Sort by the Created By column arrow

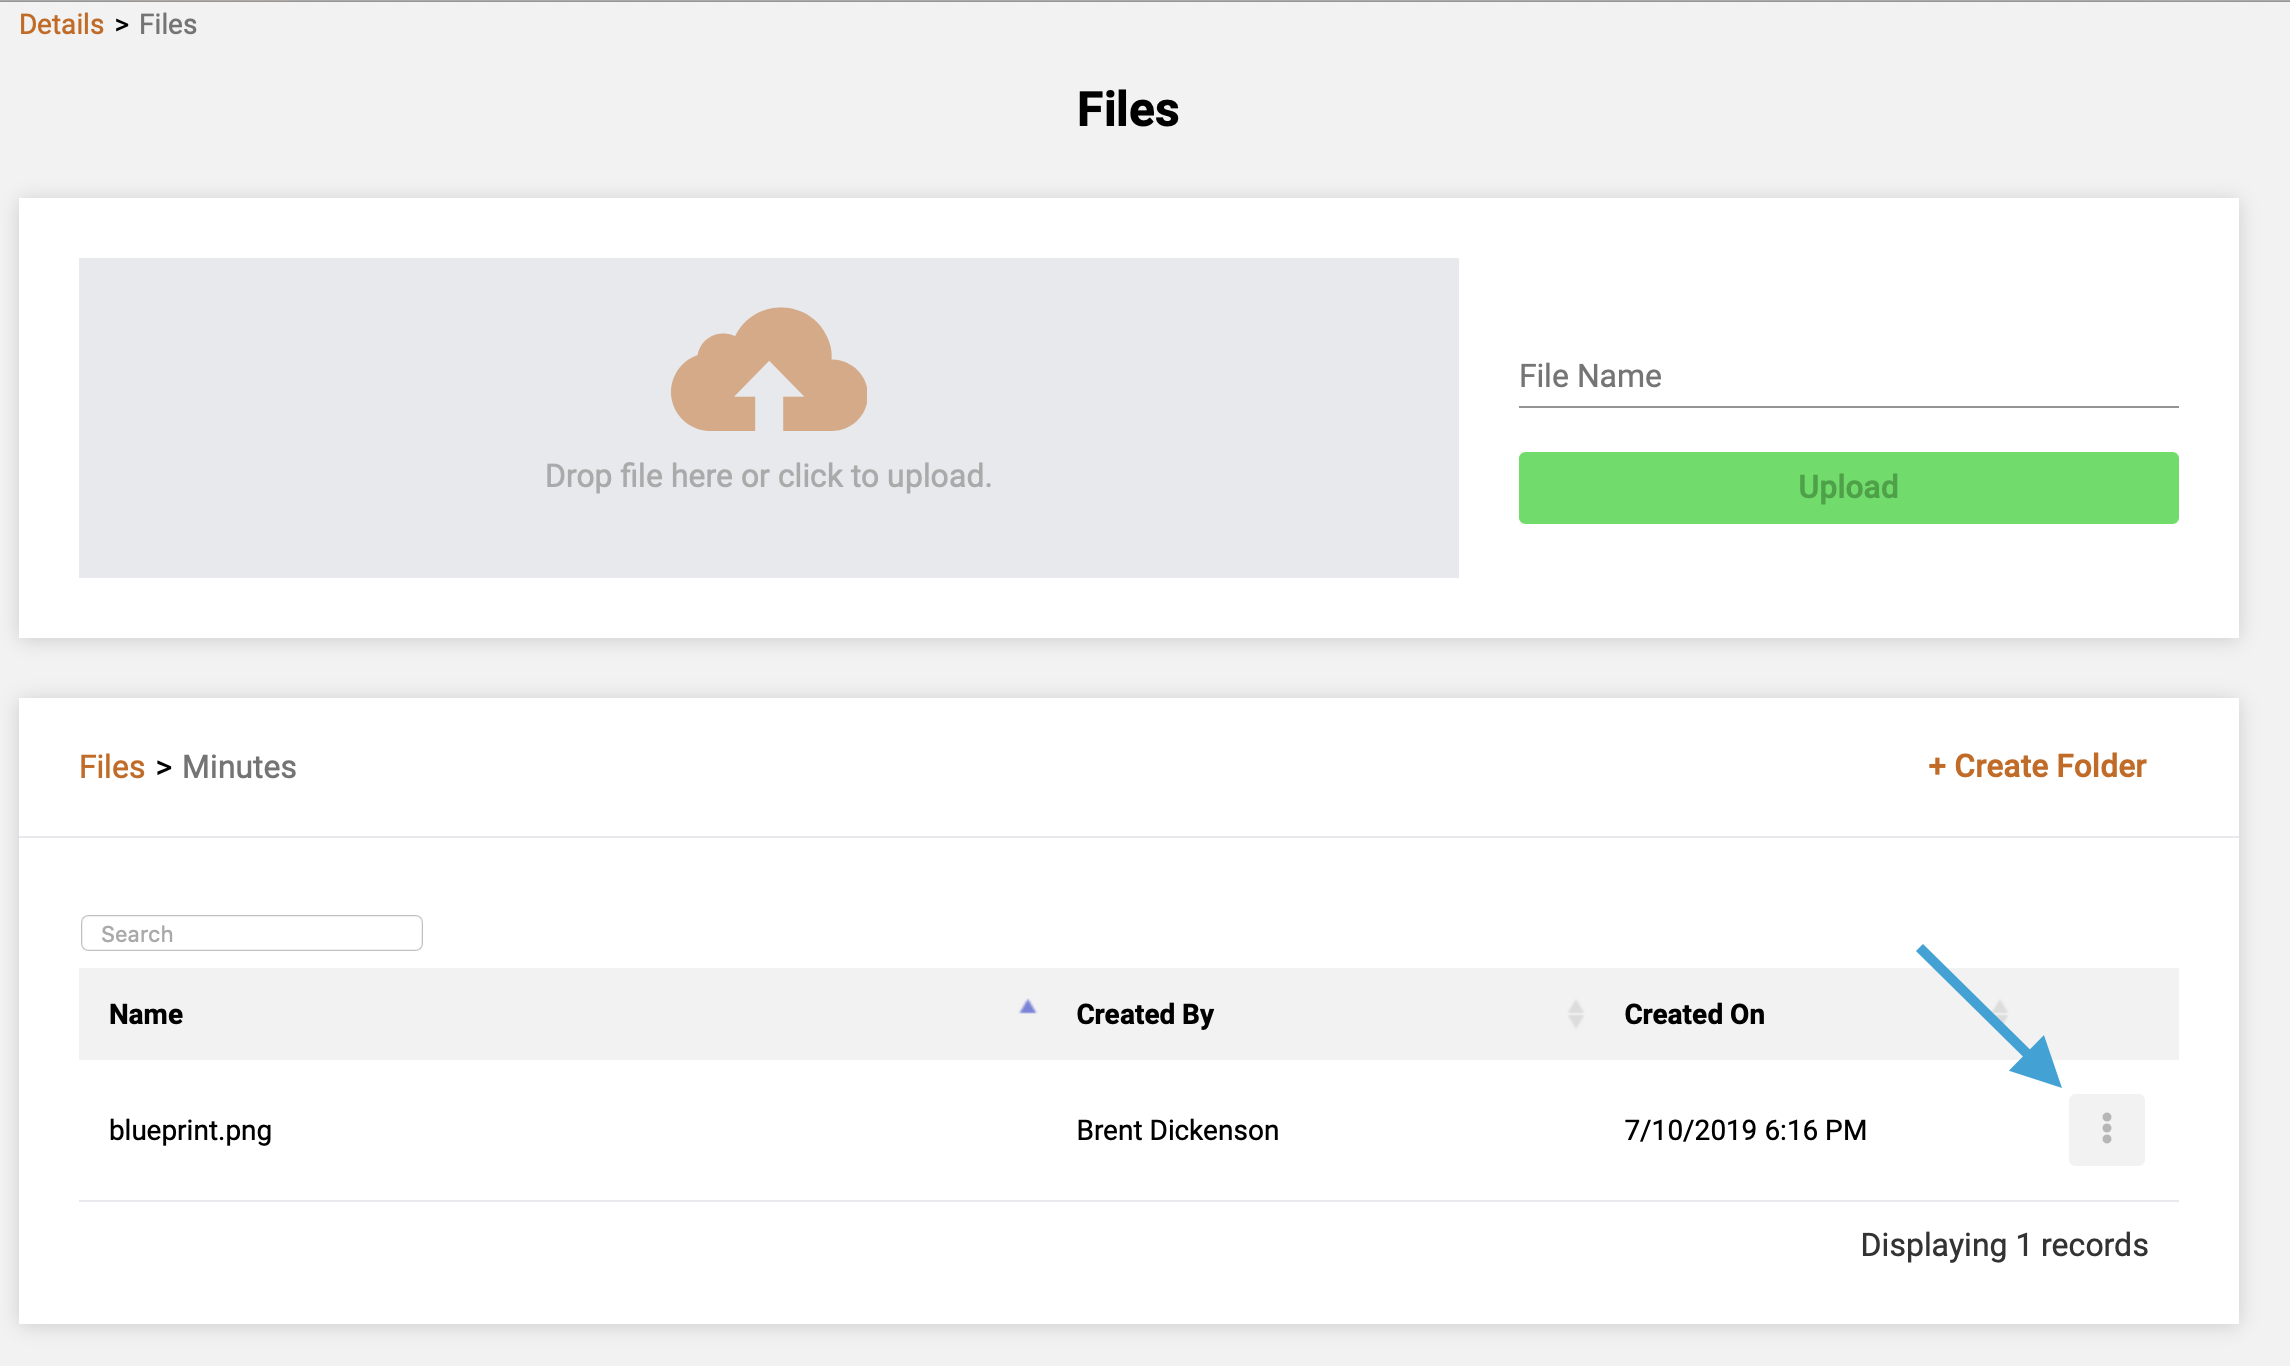[x=1575, y=1013]
